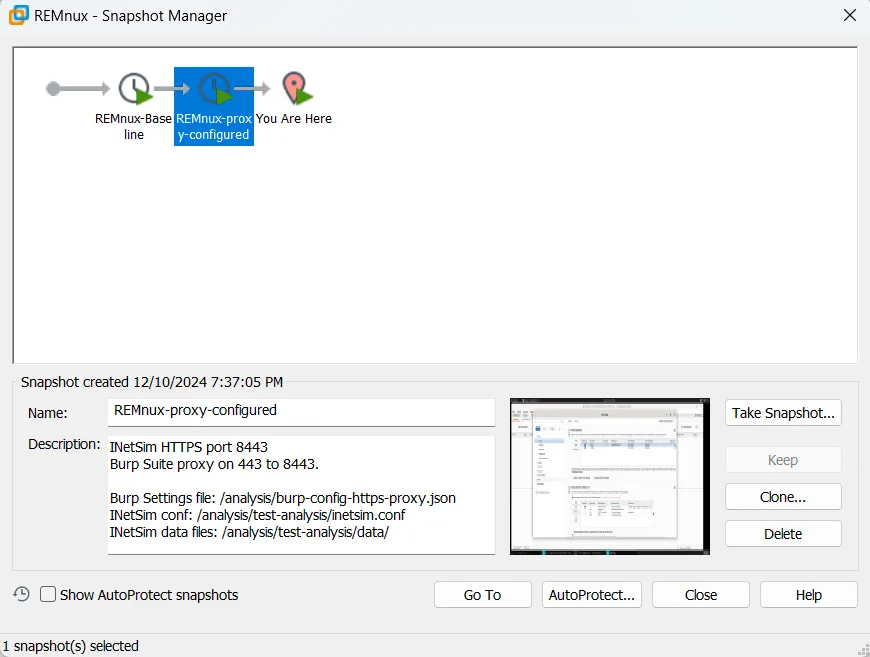Click the snapshot screenshot thumbnail
The image size is (870, 657).
tap(609, 476)
